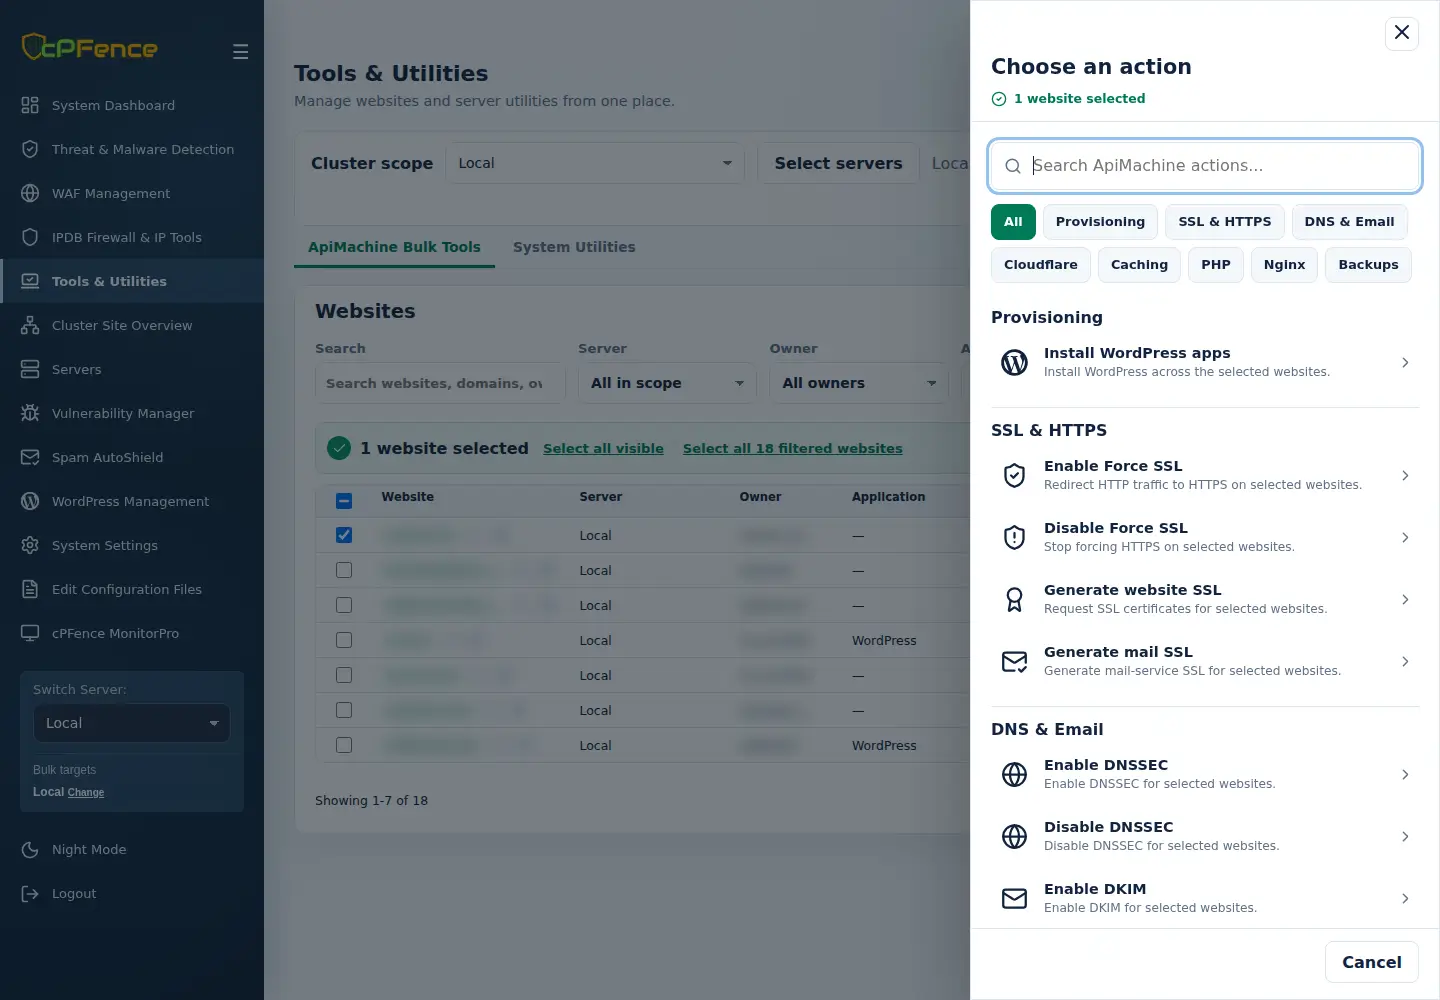The width and height of the screenshot is (1440, 1000).
Task: Check the first WordPress application row checkbox
Action: pyautogui.click(x=344, y=640)
